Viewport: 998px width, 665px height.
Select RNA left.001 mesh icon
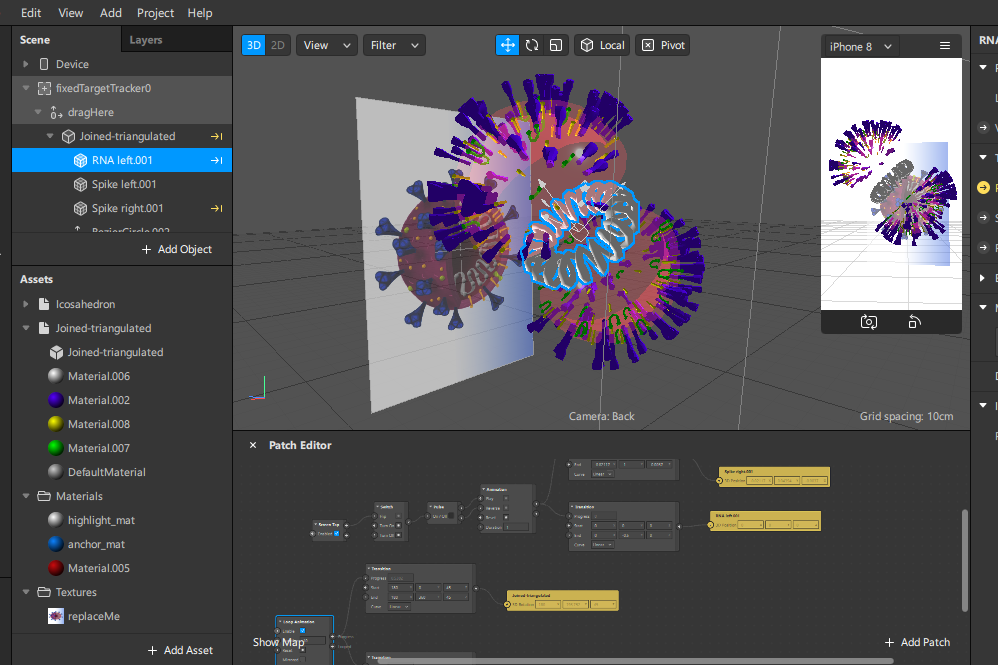click(x=80, y=160)
